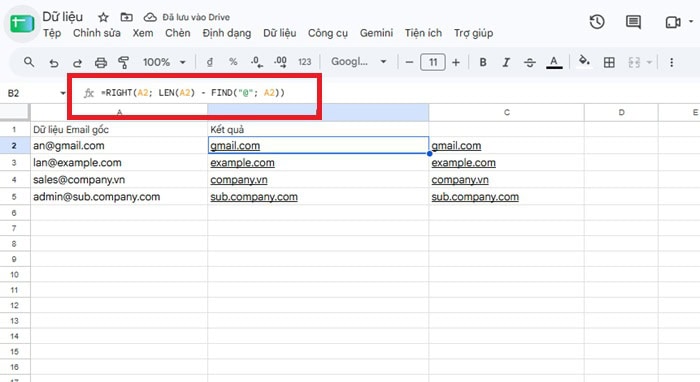
Task: Open the Gemini menu
Action: 376,33
